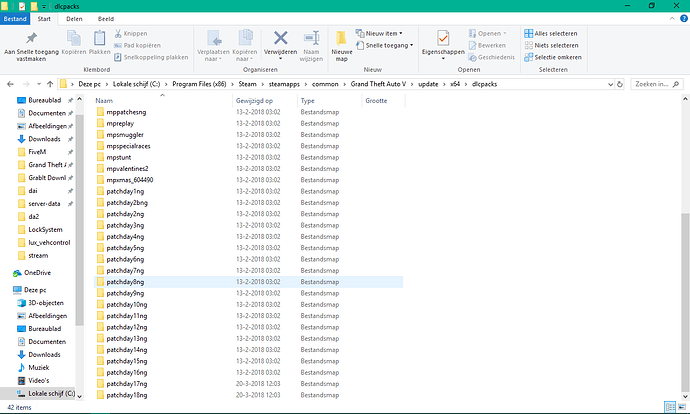
Task: Switch to large icons view in status bar
Action: (x=682, y=407)
